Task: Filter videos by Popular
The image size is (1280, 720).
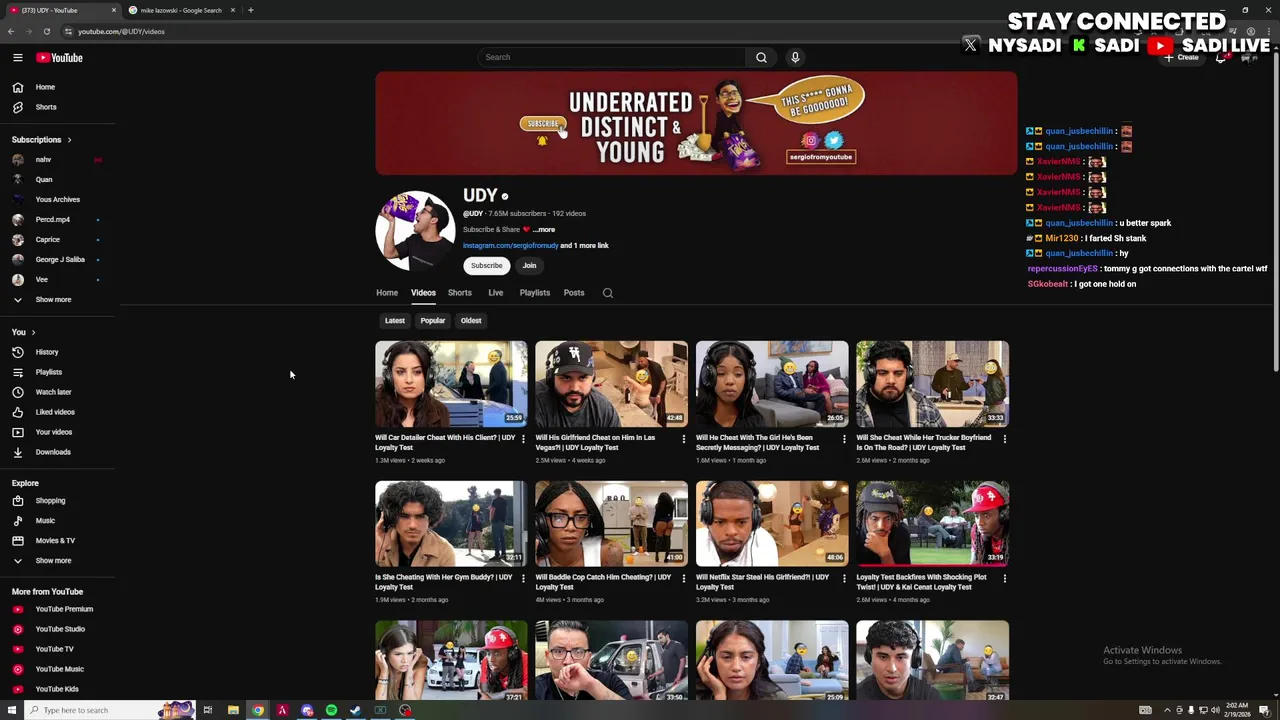Action: pos(432,321)
